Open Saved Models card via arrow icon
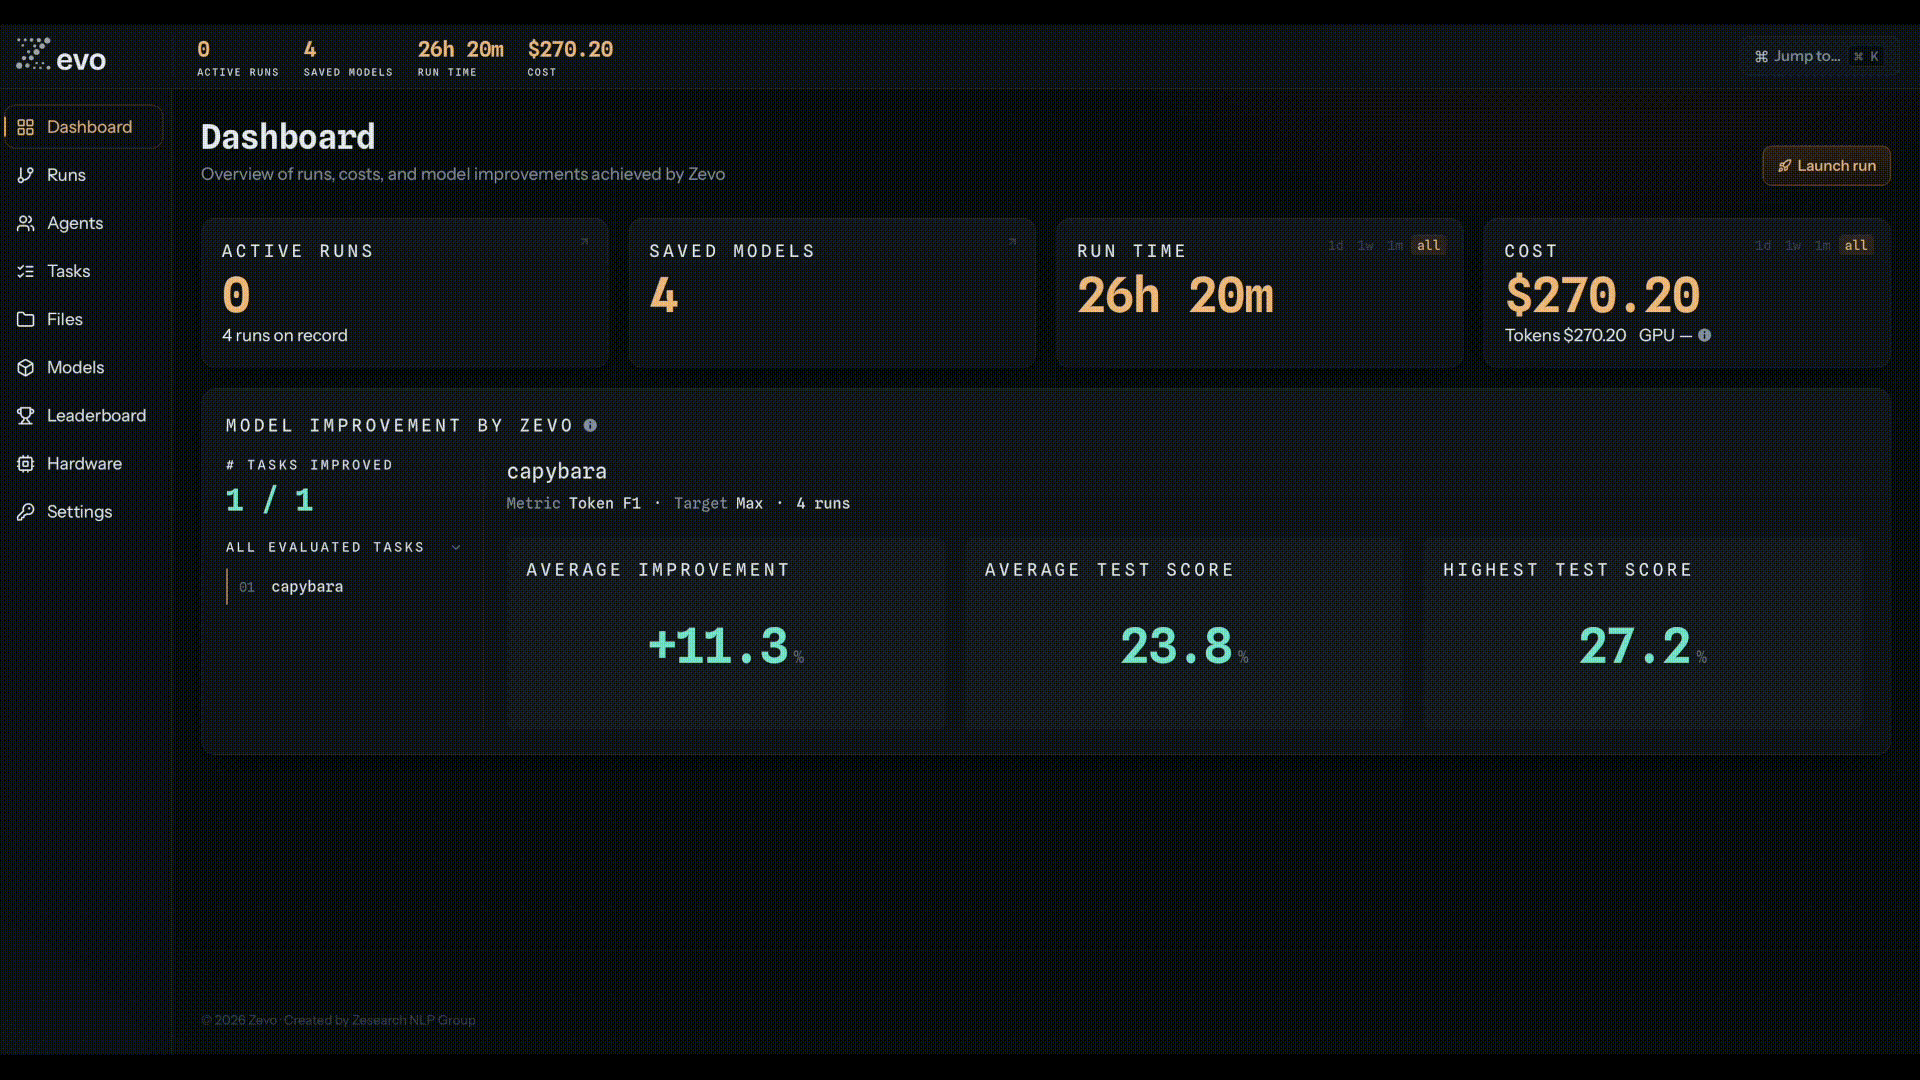This screenshot has width=1920, height=1080. (1012, 242)
